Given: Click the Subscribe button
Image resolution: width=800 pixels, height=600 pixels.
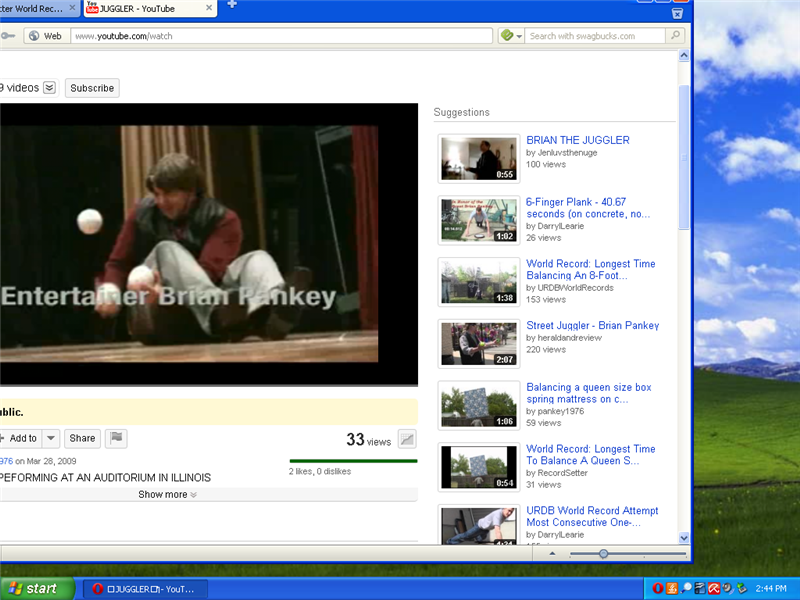Looking at the screenshot, I should click(x=92, y=88).
